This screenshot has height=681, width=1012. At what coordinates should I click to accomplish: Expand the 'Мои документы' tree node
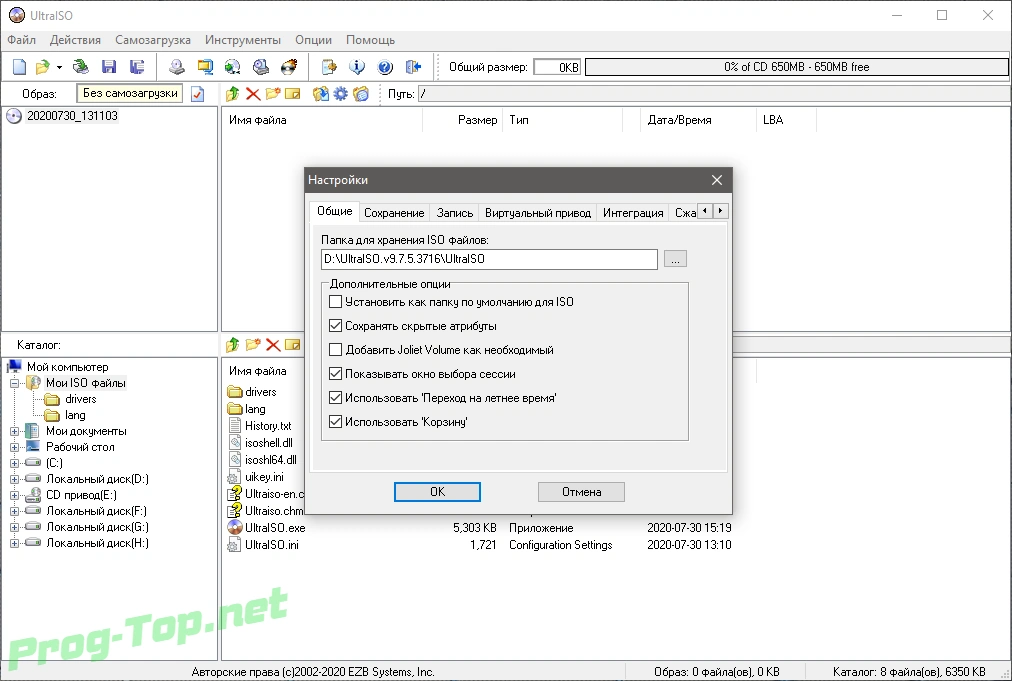point(14,431)
